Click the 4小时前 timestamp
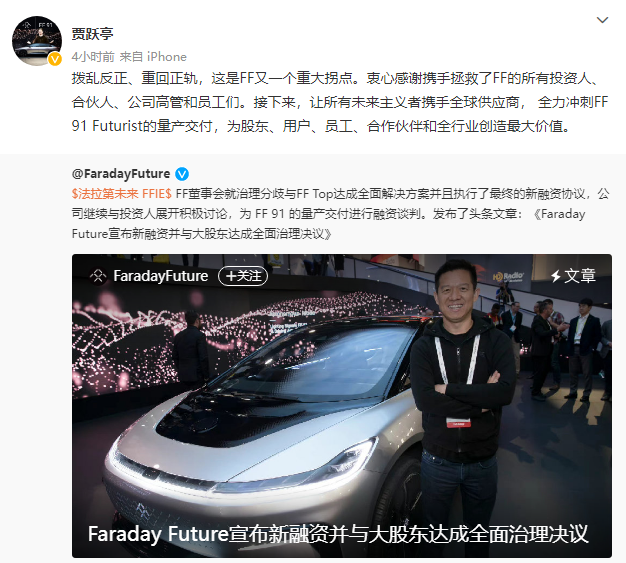Screen dimensions: 626x563 point(93,57)
